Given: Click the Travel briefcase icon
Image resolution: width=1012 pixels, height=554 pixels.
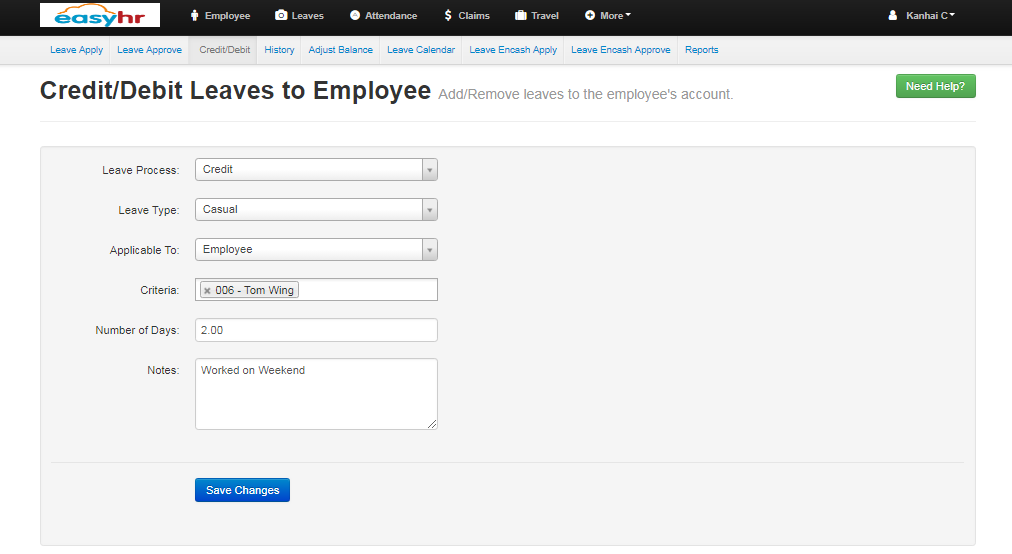Looking at the screenshot, I should [x=521, y=16].
